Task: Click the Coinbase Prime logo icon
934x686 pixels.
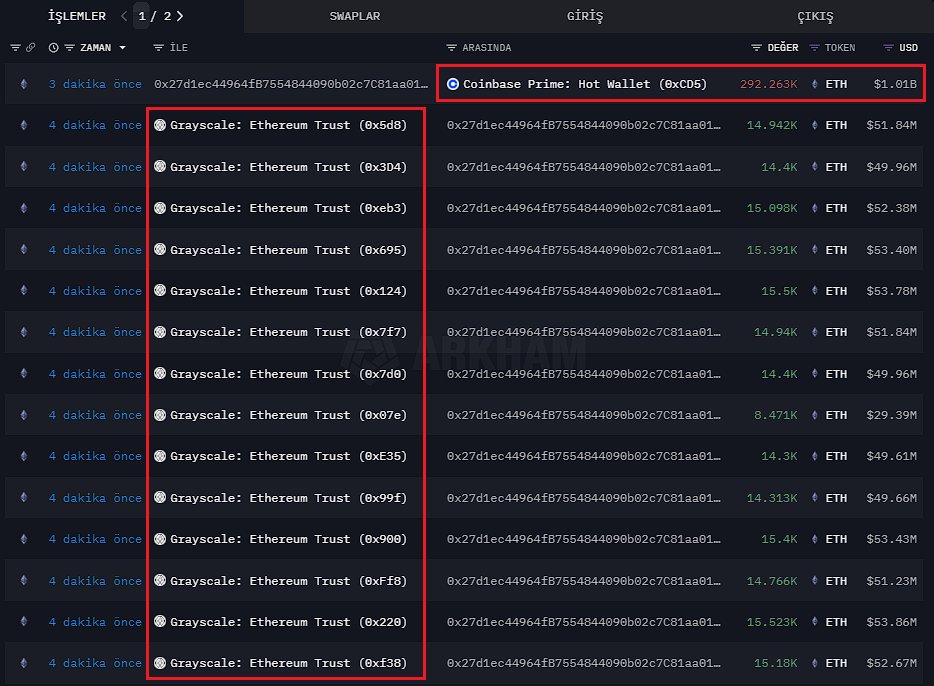Action: tap(454, 84)
